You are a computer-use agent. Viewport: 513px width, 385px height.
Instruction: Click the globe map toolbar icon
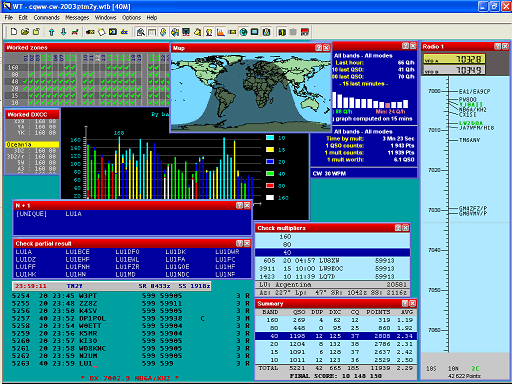[243, 32]
